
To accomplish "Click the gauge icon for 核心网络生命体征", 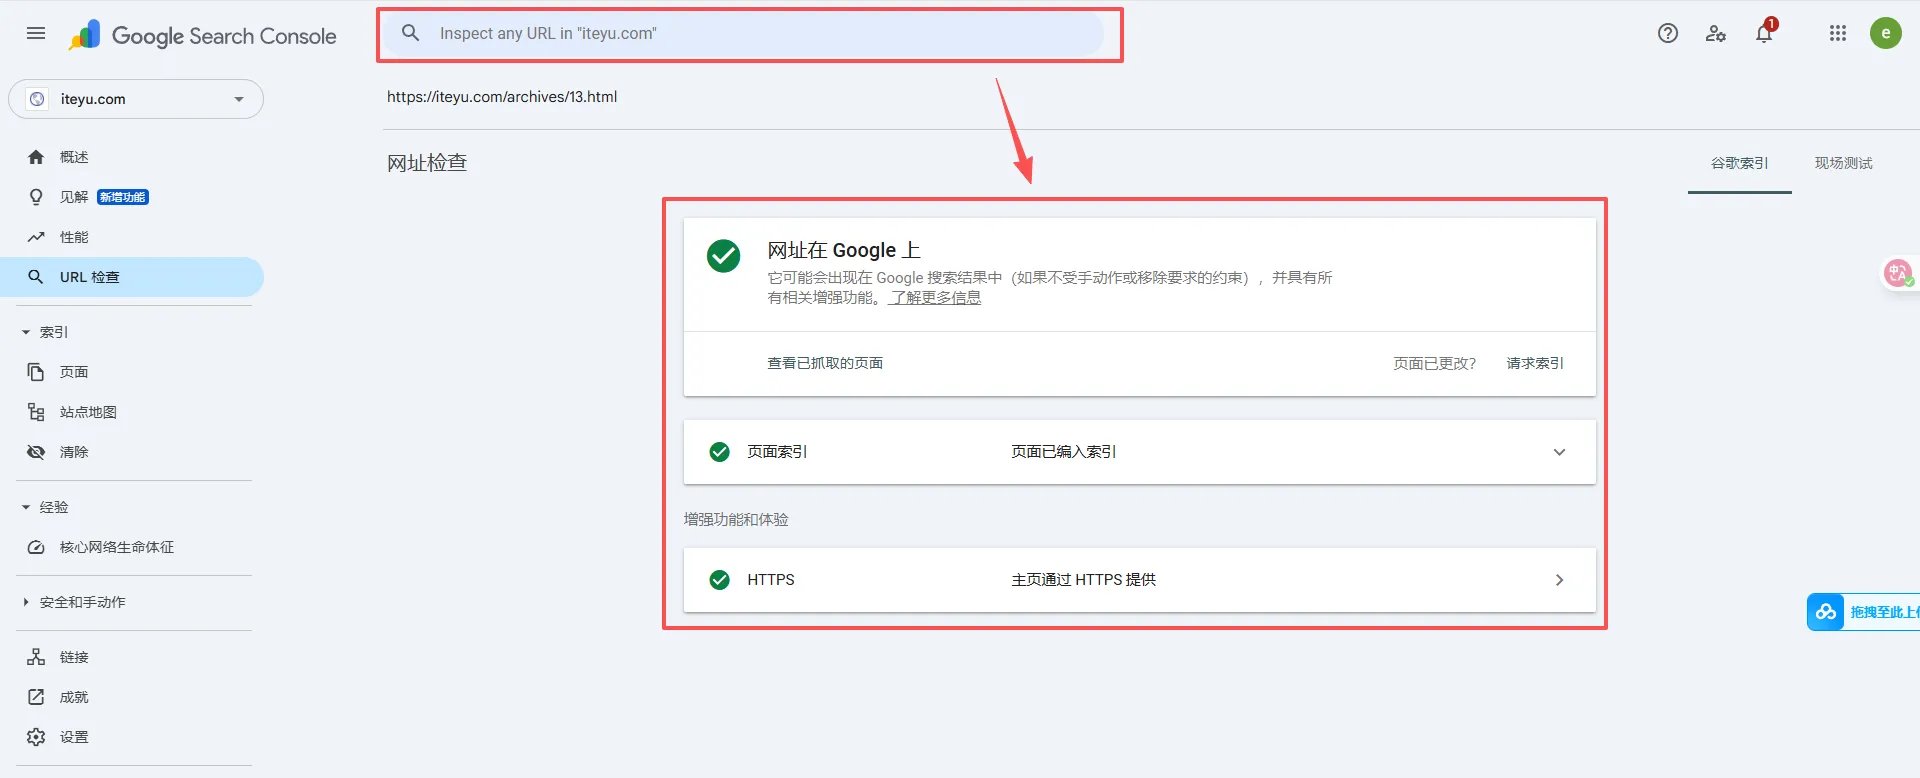I will coord(36,547).
